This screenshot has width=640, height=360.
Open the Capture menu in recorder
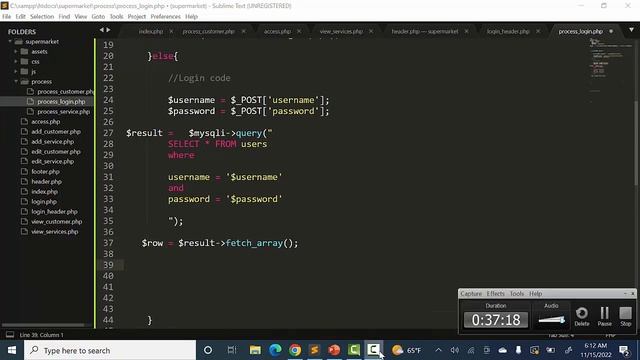click(471, 293)
